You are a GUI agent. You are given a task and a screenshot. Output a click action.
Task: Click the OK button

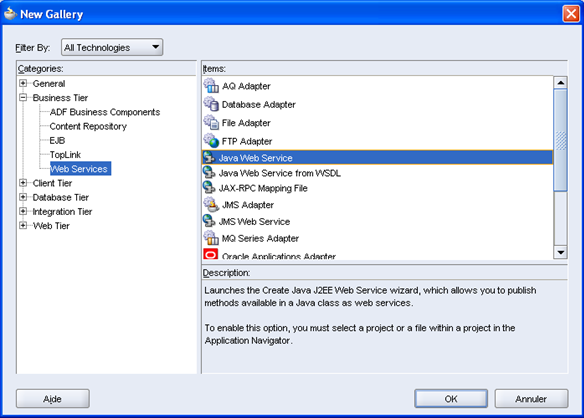tap(451, 399)
